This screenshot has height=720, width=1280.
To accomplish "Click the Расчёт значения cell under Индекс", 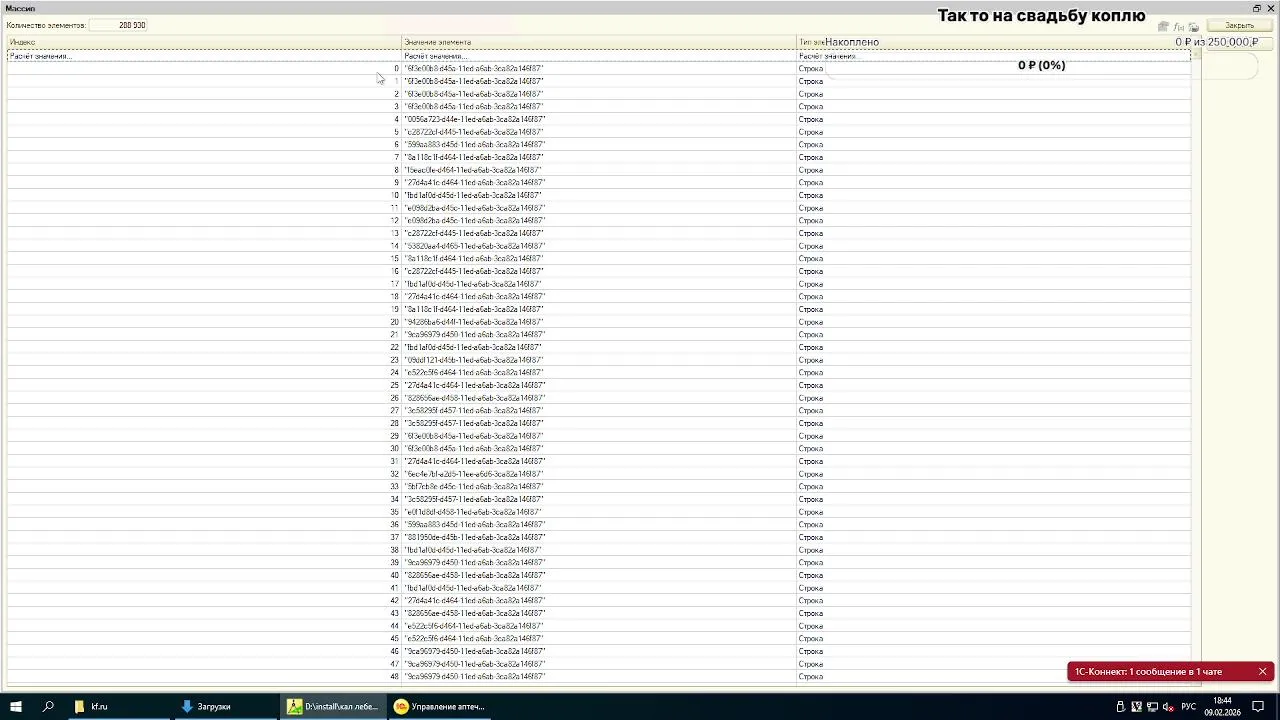I will 204,56.
